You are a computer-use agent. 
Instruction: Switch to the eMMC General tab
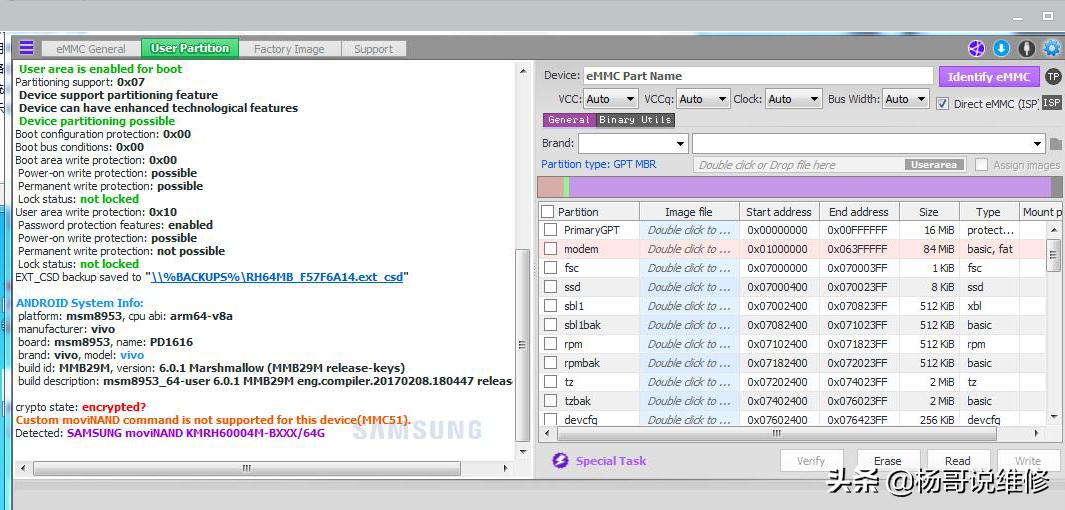coord(91,49)
